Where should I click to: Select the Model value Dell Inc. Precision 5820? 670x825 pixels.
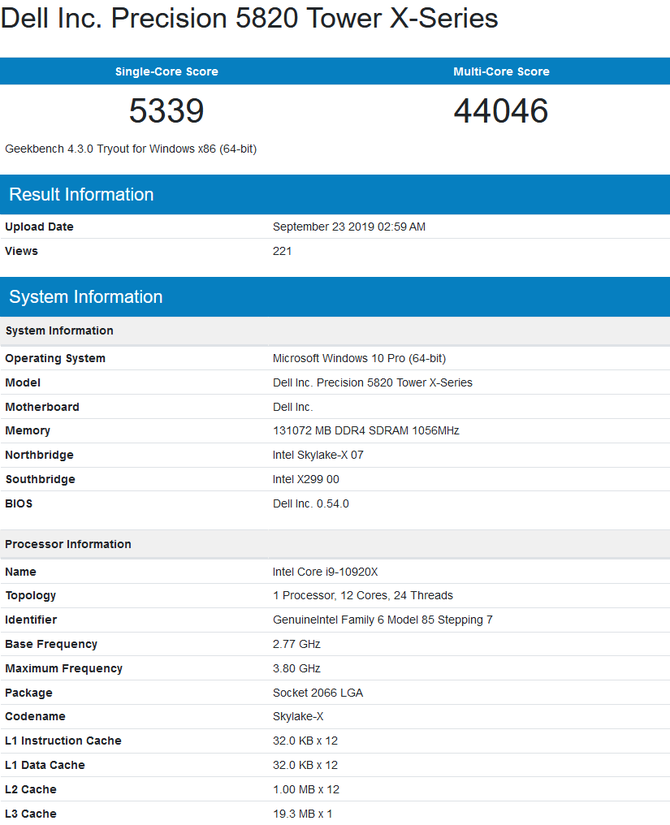pos(373,383)
